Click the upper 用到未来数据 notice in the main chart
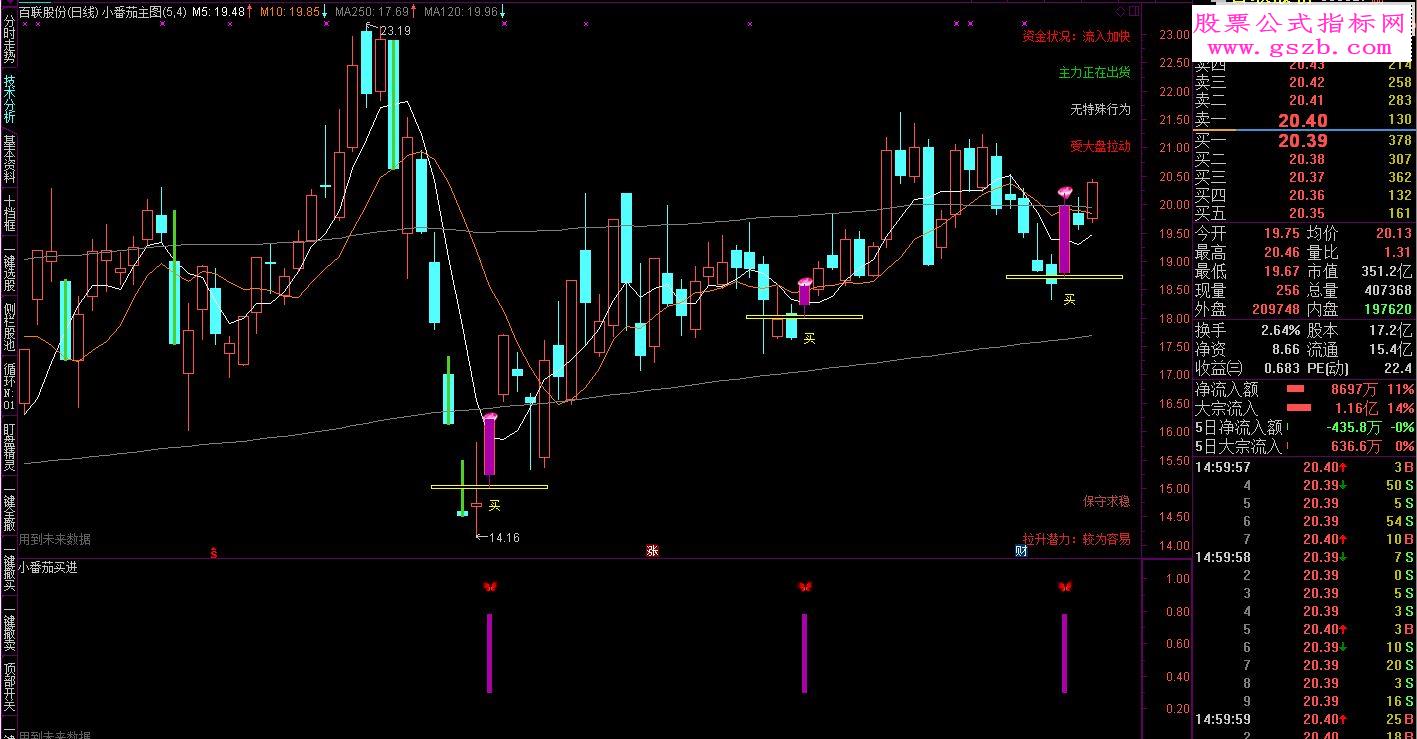1417x739 pixels. (55, 539)
